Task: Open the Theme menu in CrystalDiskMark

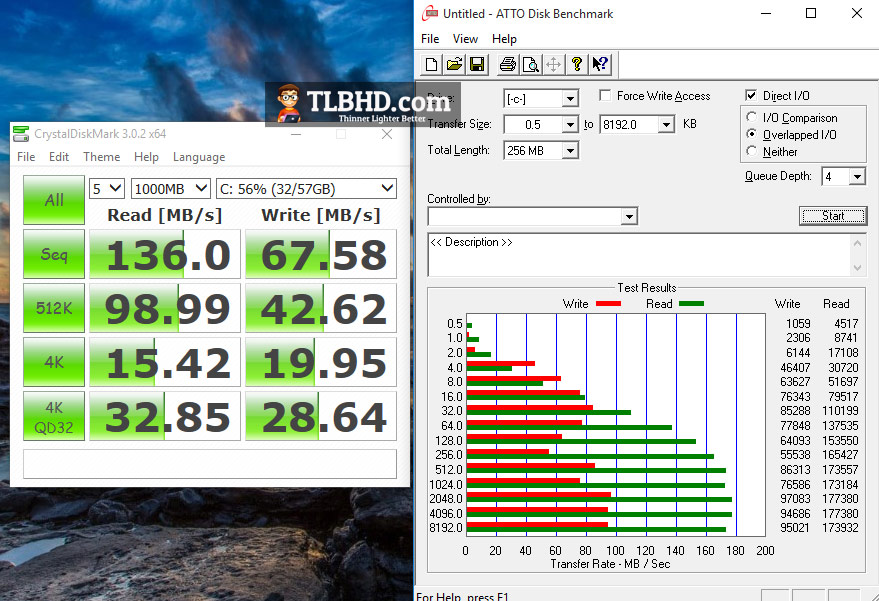Action: pos(101,157)
